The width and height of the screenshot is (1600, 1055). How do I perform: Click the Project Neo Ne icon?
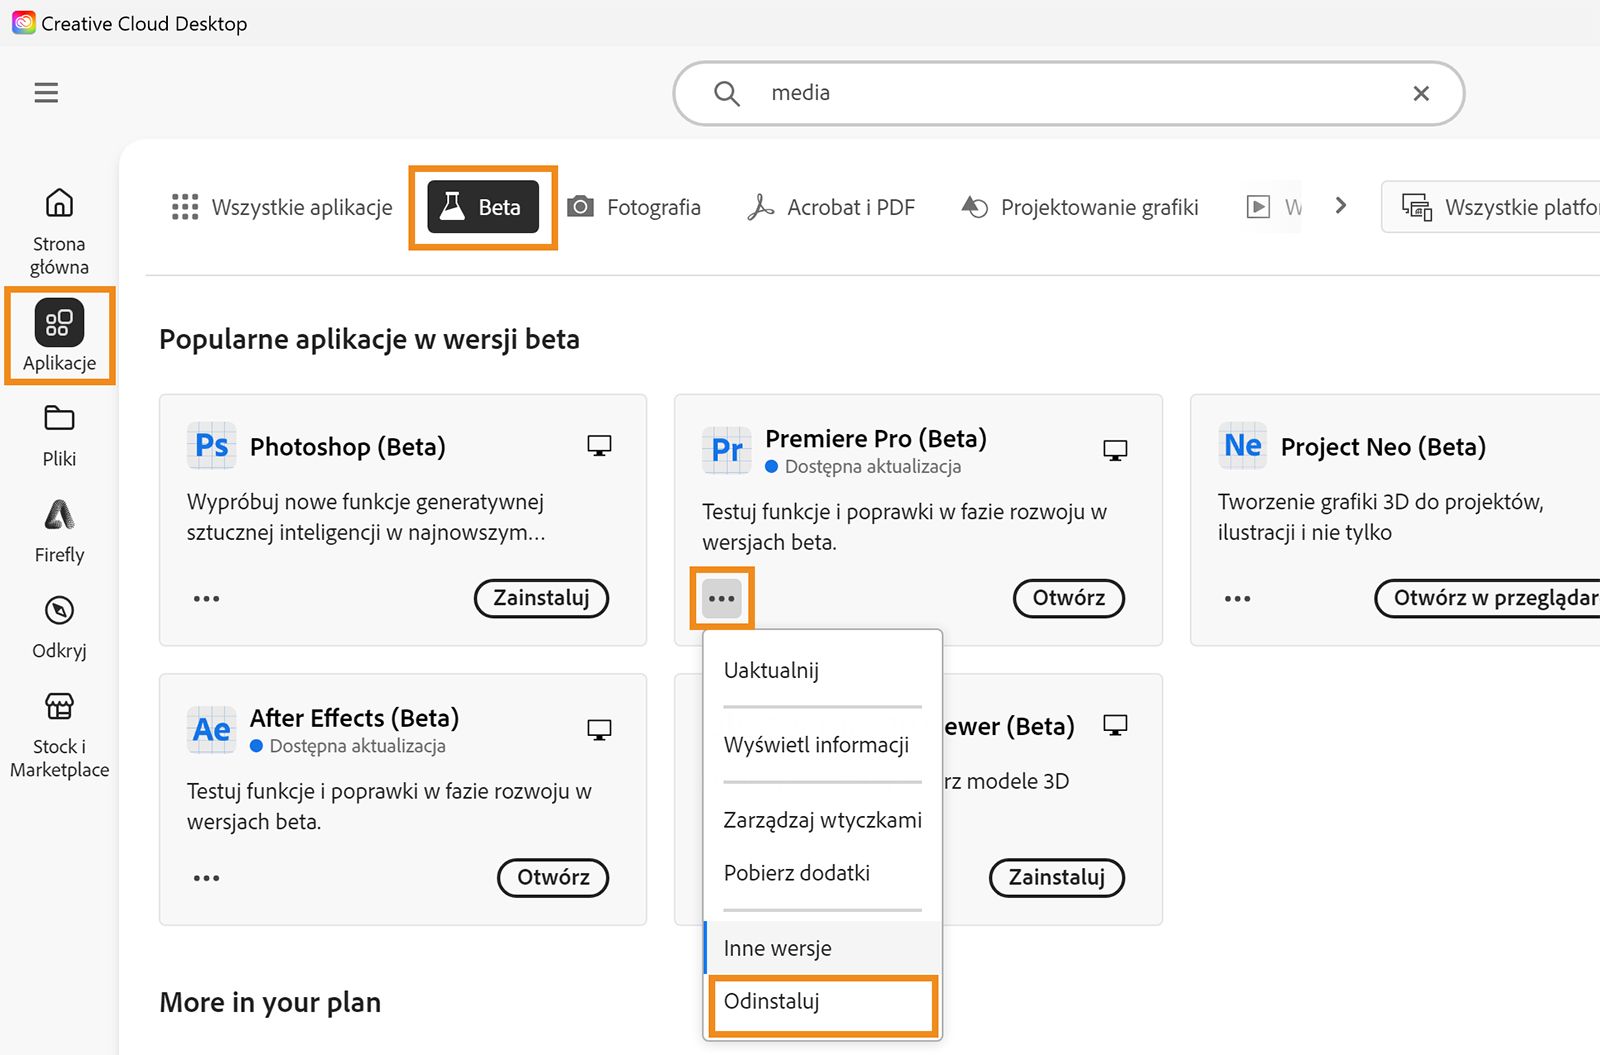tap(1243, 446)
